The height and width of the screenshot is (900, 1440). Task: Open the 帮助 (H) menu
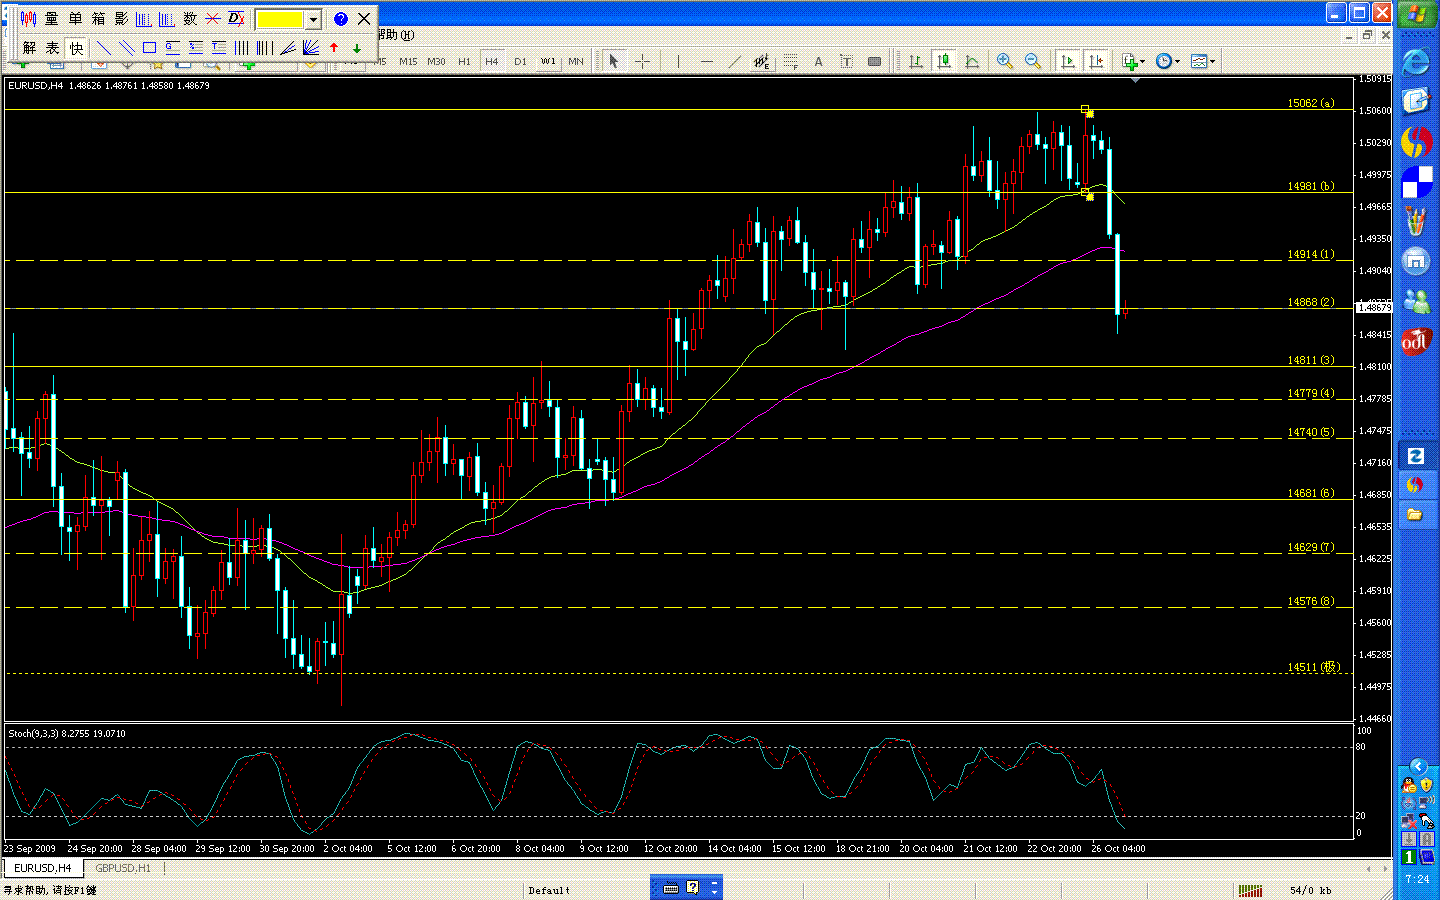395,35
